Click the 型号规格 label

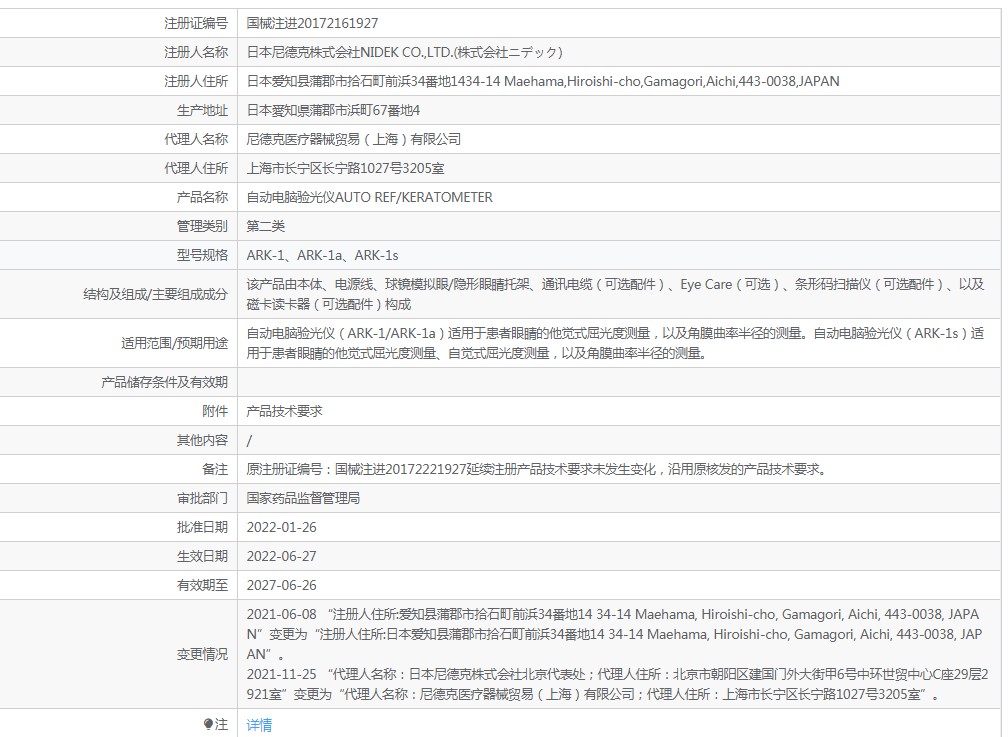(x=202, y=255)
